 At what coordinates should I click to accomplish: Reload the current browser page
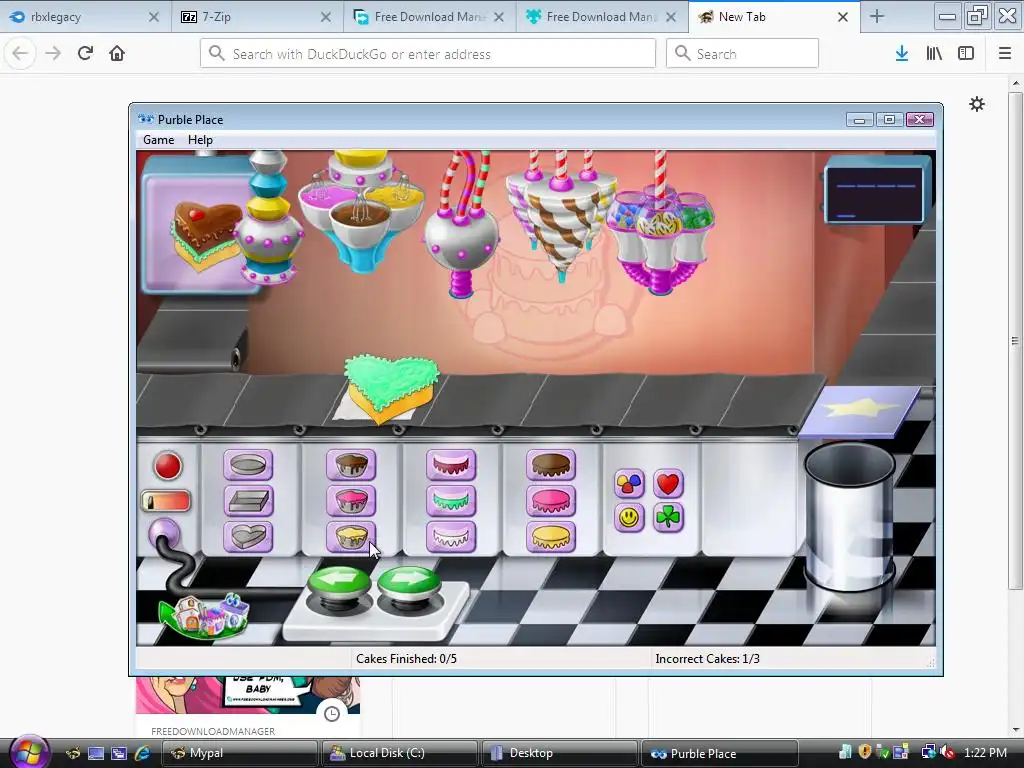click(85, 53)
